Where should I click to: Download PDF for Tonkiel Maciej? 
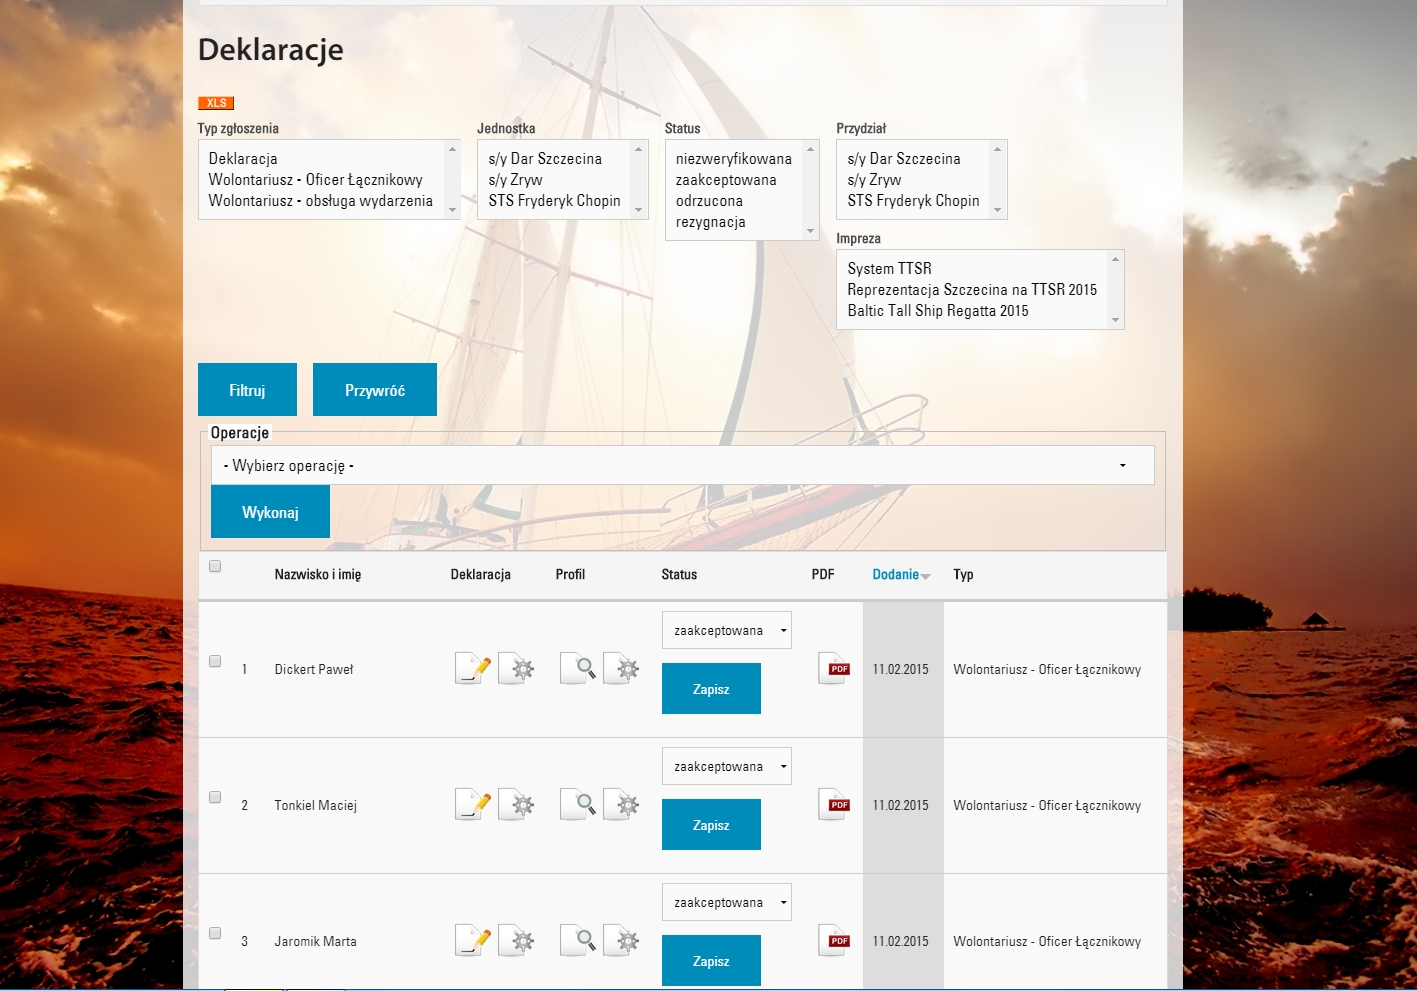coord(834,804)
